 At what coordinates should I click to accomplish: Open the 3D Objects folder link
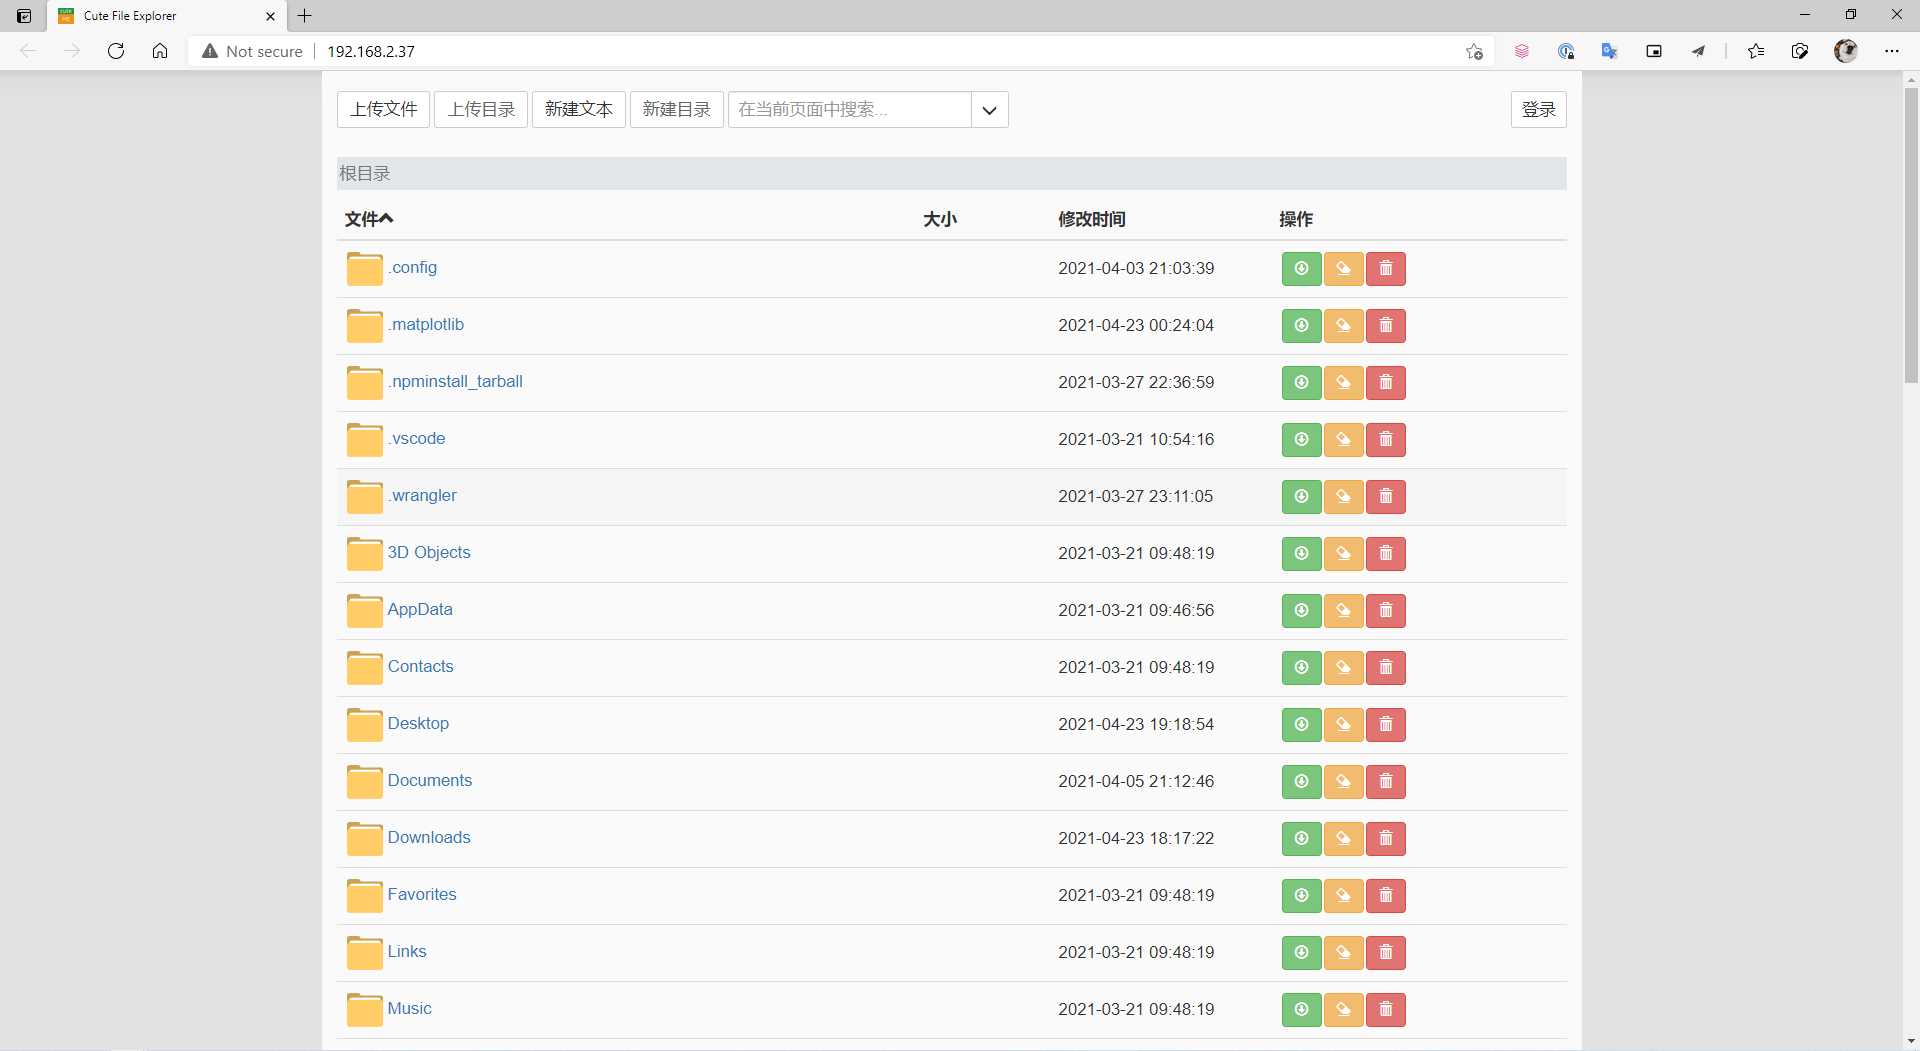(x=429, y=553)
